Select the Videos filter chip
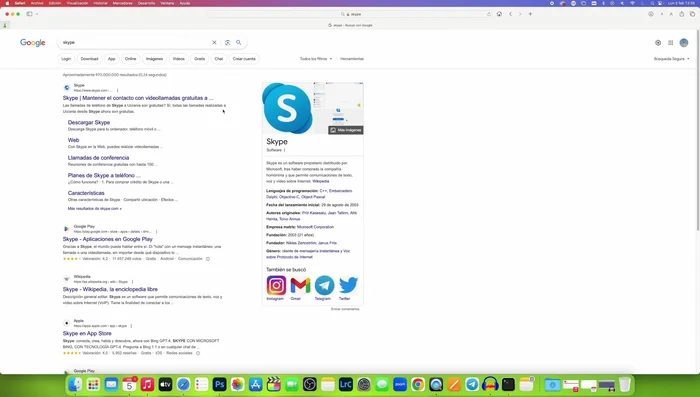Viewport: 700px width, 397px height. (179, 59)
